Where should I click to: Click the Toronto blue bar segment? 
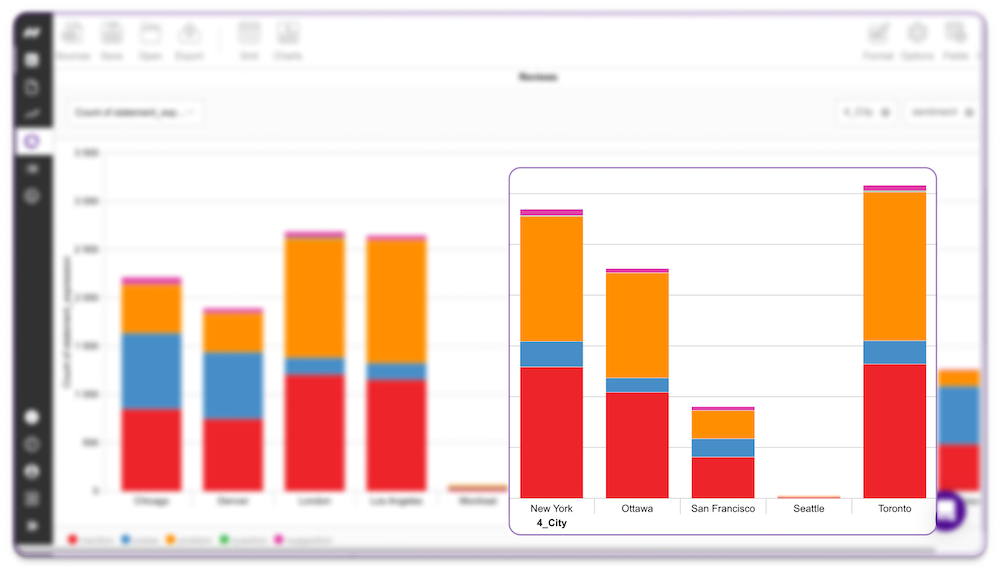point(895,353)
